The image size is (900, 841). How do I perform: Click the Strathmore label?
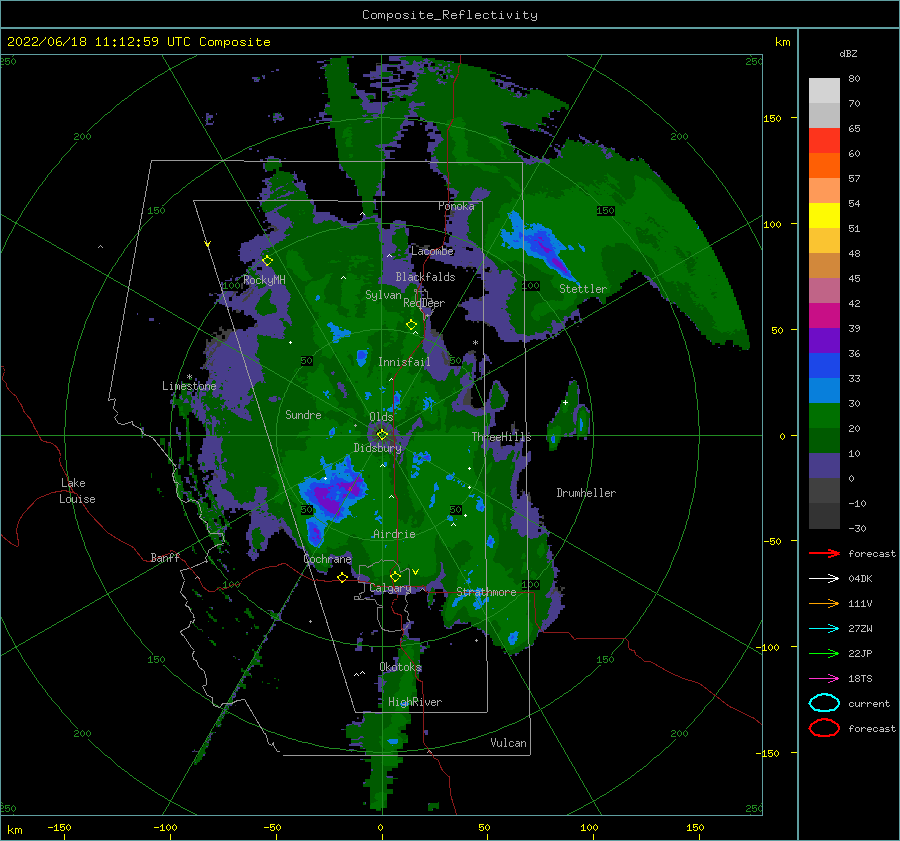(x=486, y=592)
